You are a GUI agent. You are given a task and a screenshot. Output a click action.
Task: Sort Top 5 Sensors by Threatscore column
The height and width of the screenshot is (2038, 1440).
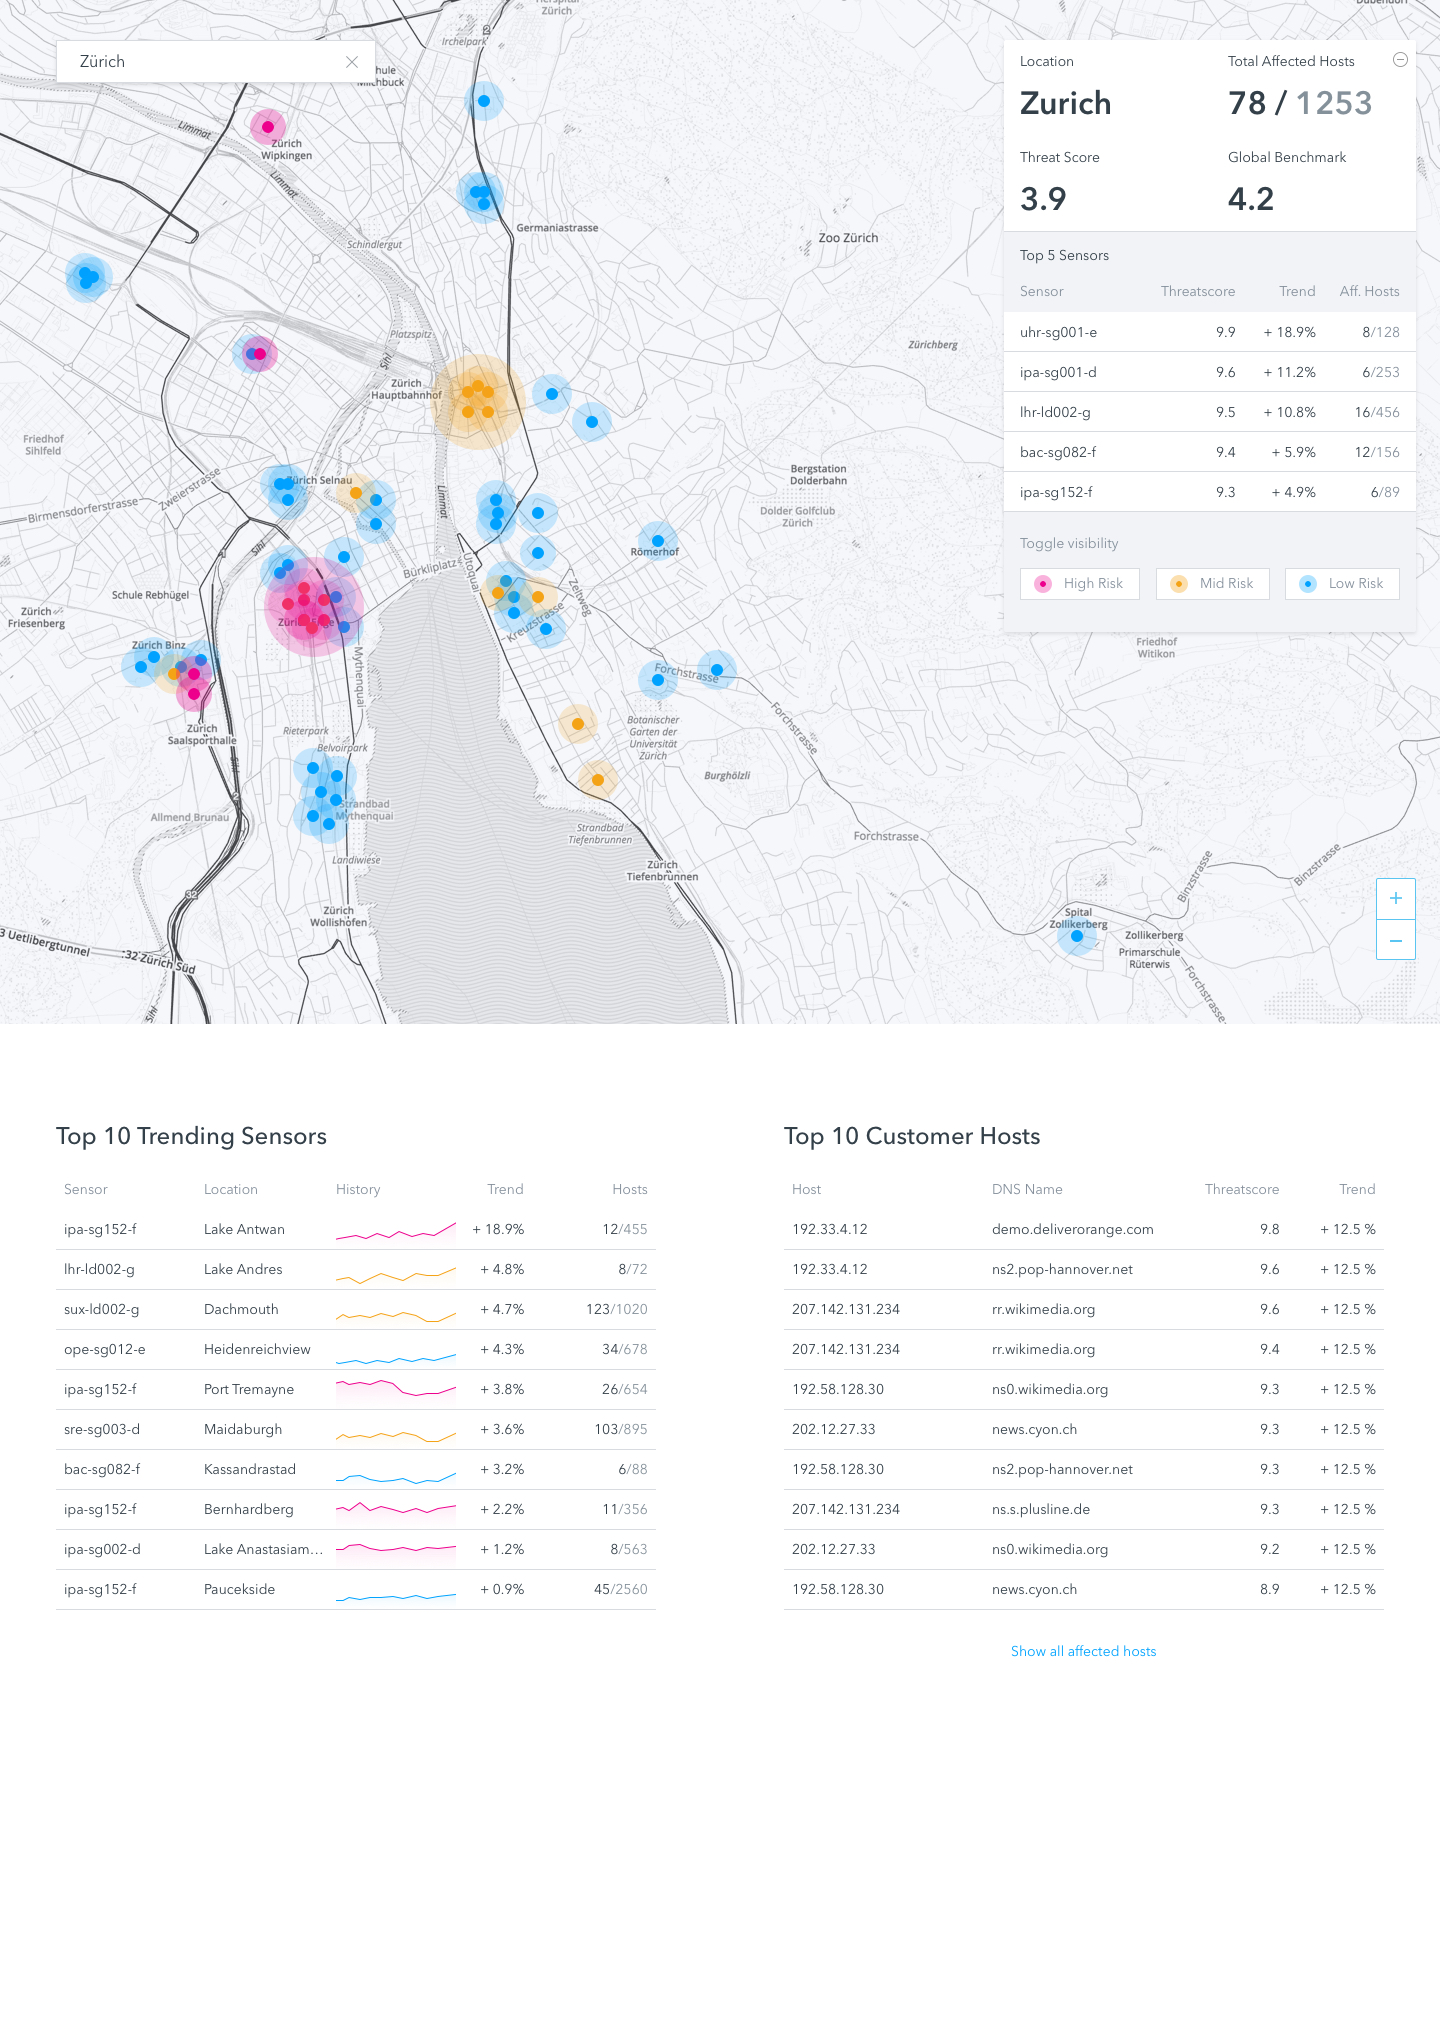[1198, 292]
